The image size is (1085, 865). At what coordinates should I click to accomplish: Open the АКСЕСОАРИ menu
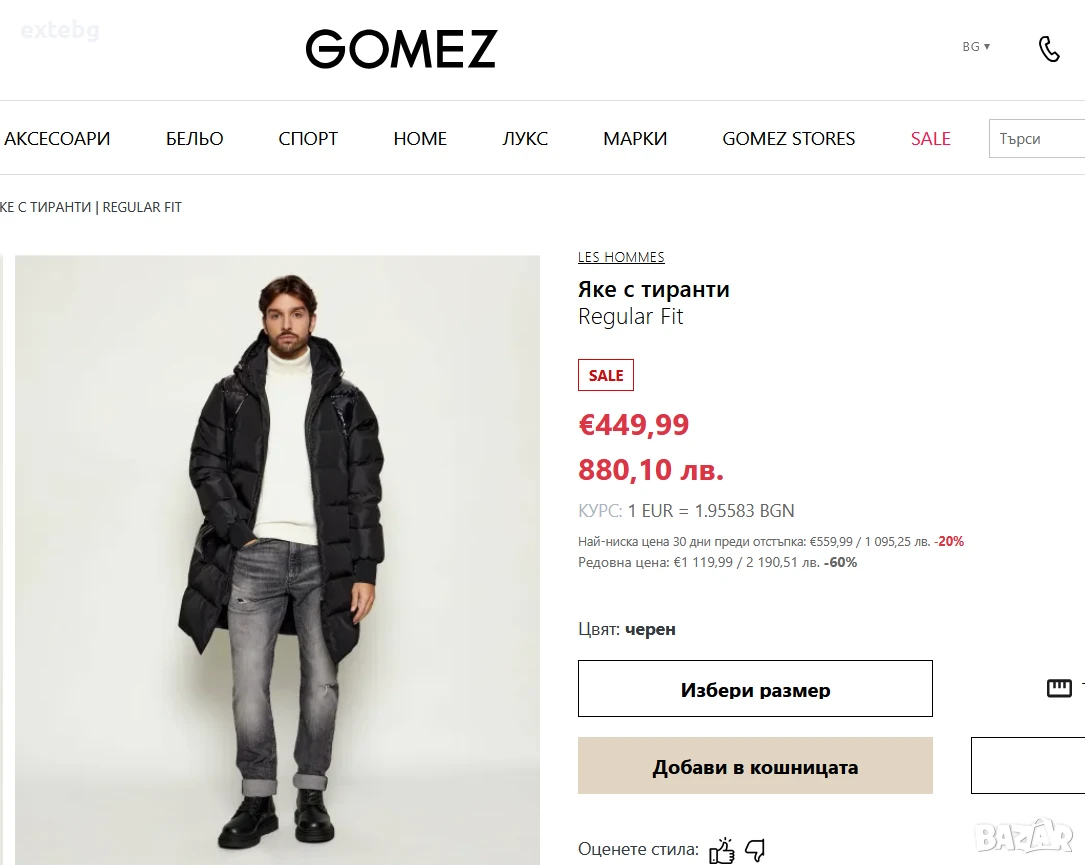pyautogui.click(x=57, y=138)
